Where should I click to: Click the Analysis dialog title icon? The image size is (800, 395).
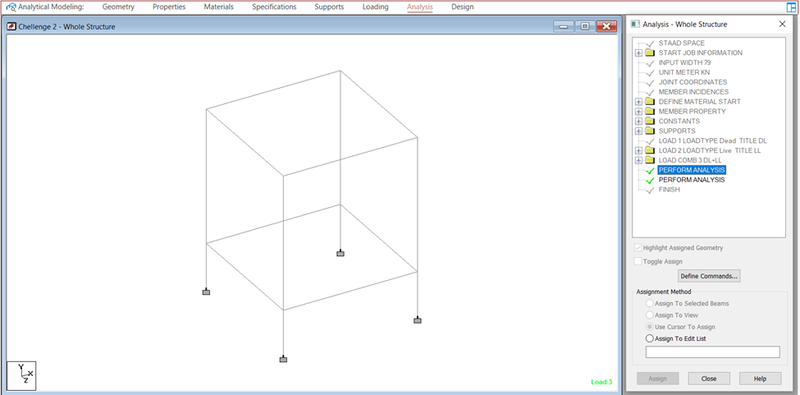(x=635, y=24)
